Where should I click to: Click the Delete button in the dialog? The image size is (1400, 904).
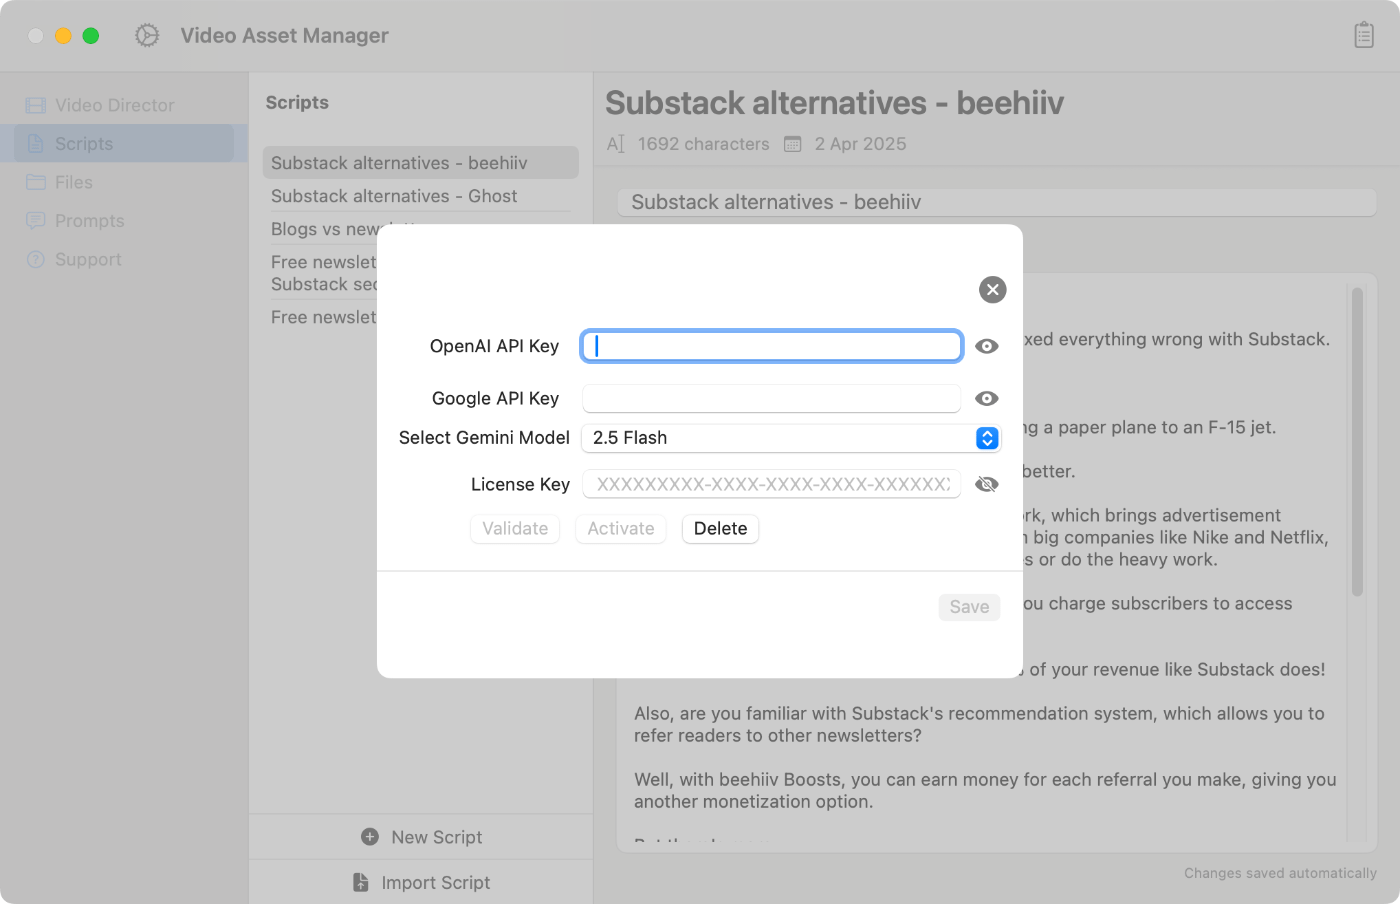[720, 529]
